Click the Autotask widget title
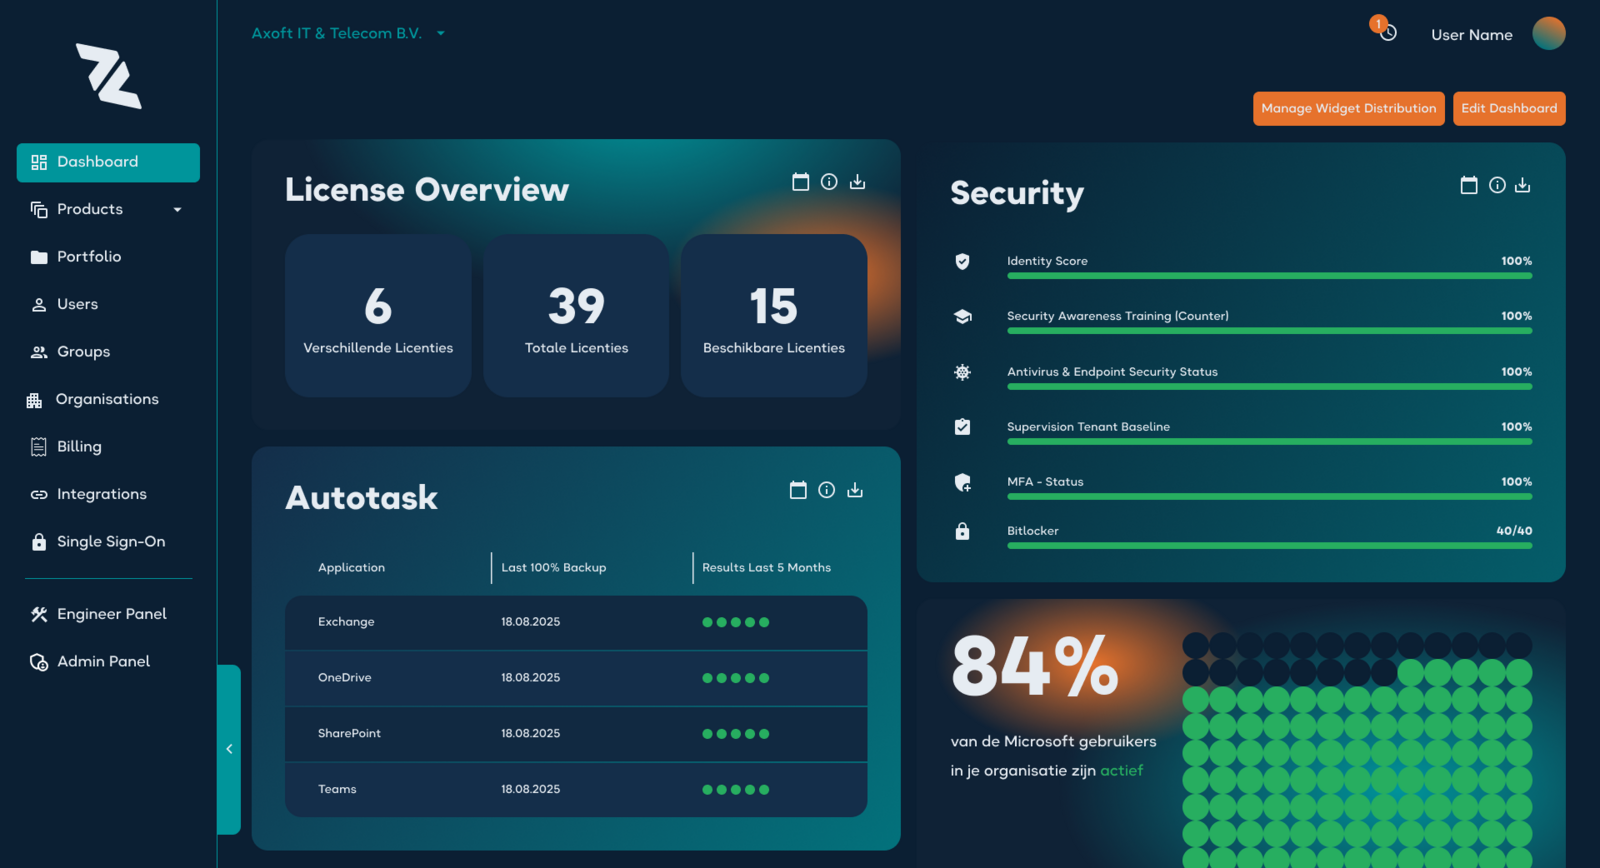Viewport: 1600px width, 868px height. click(362, 498)
